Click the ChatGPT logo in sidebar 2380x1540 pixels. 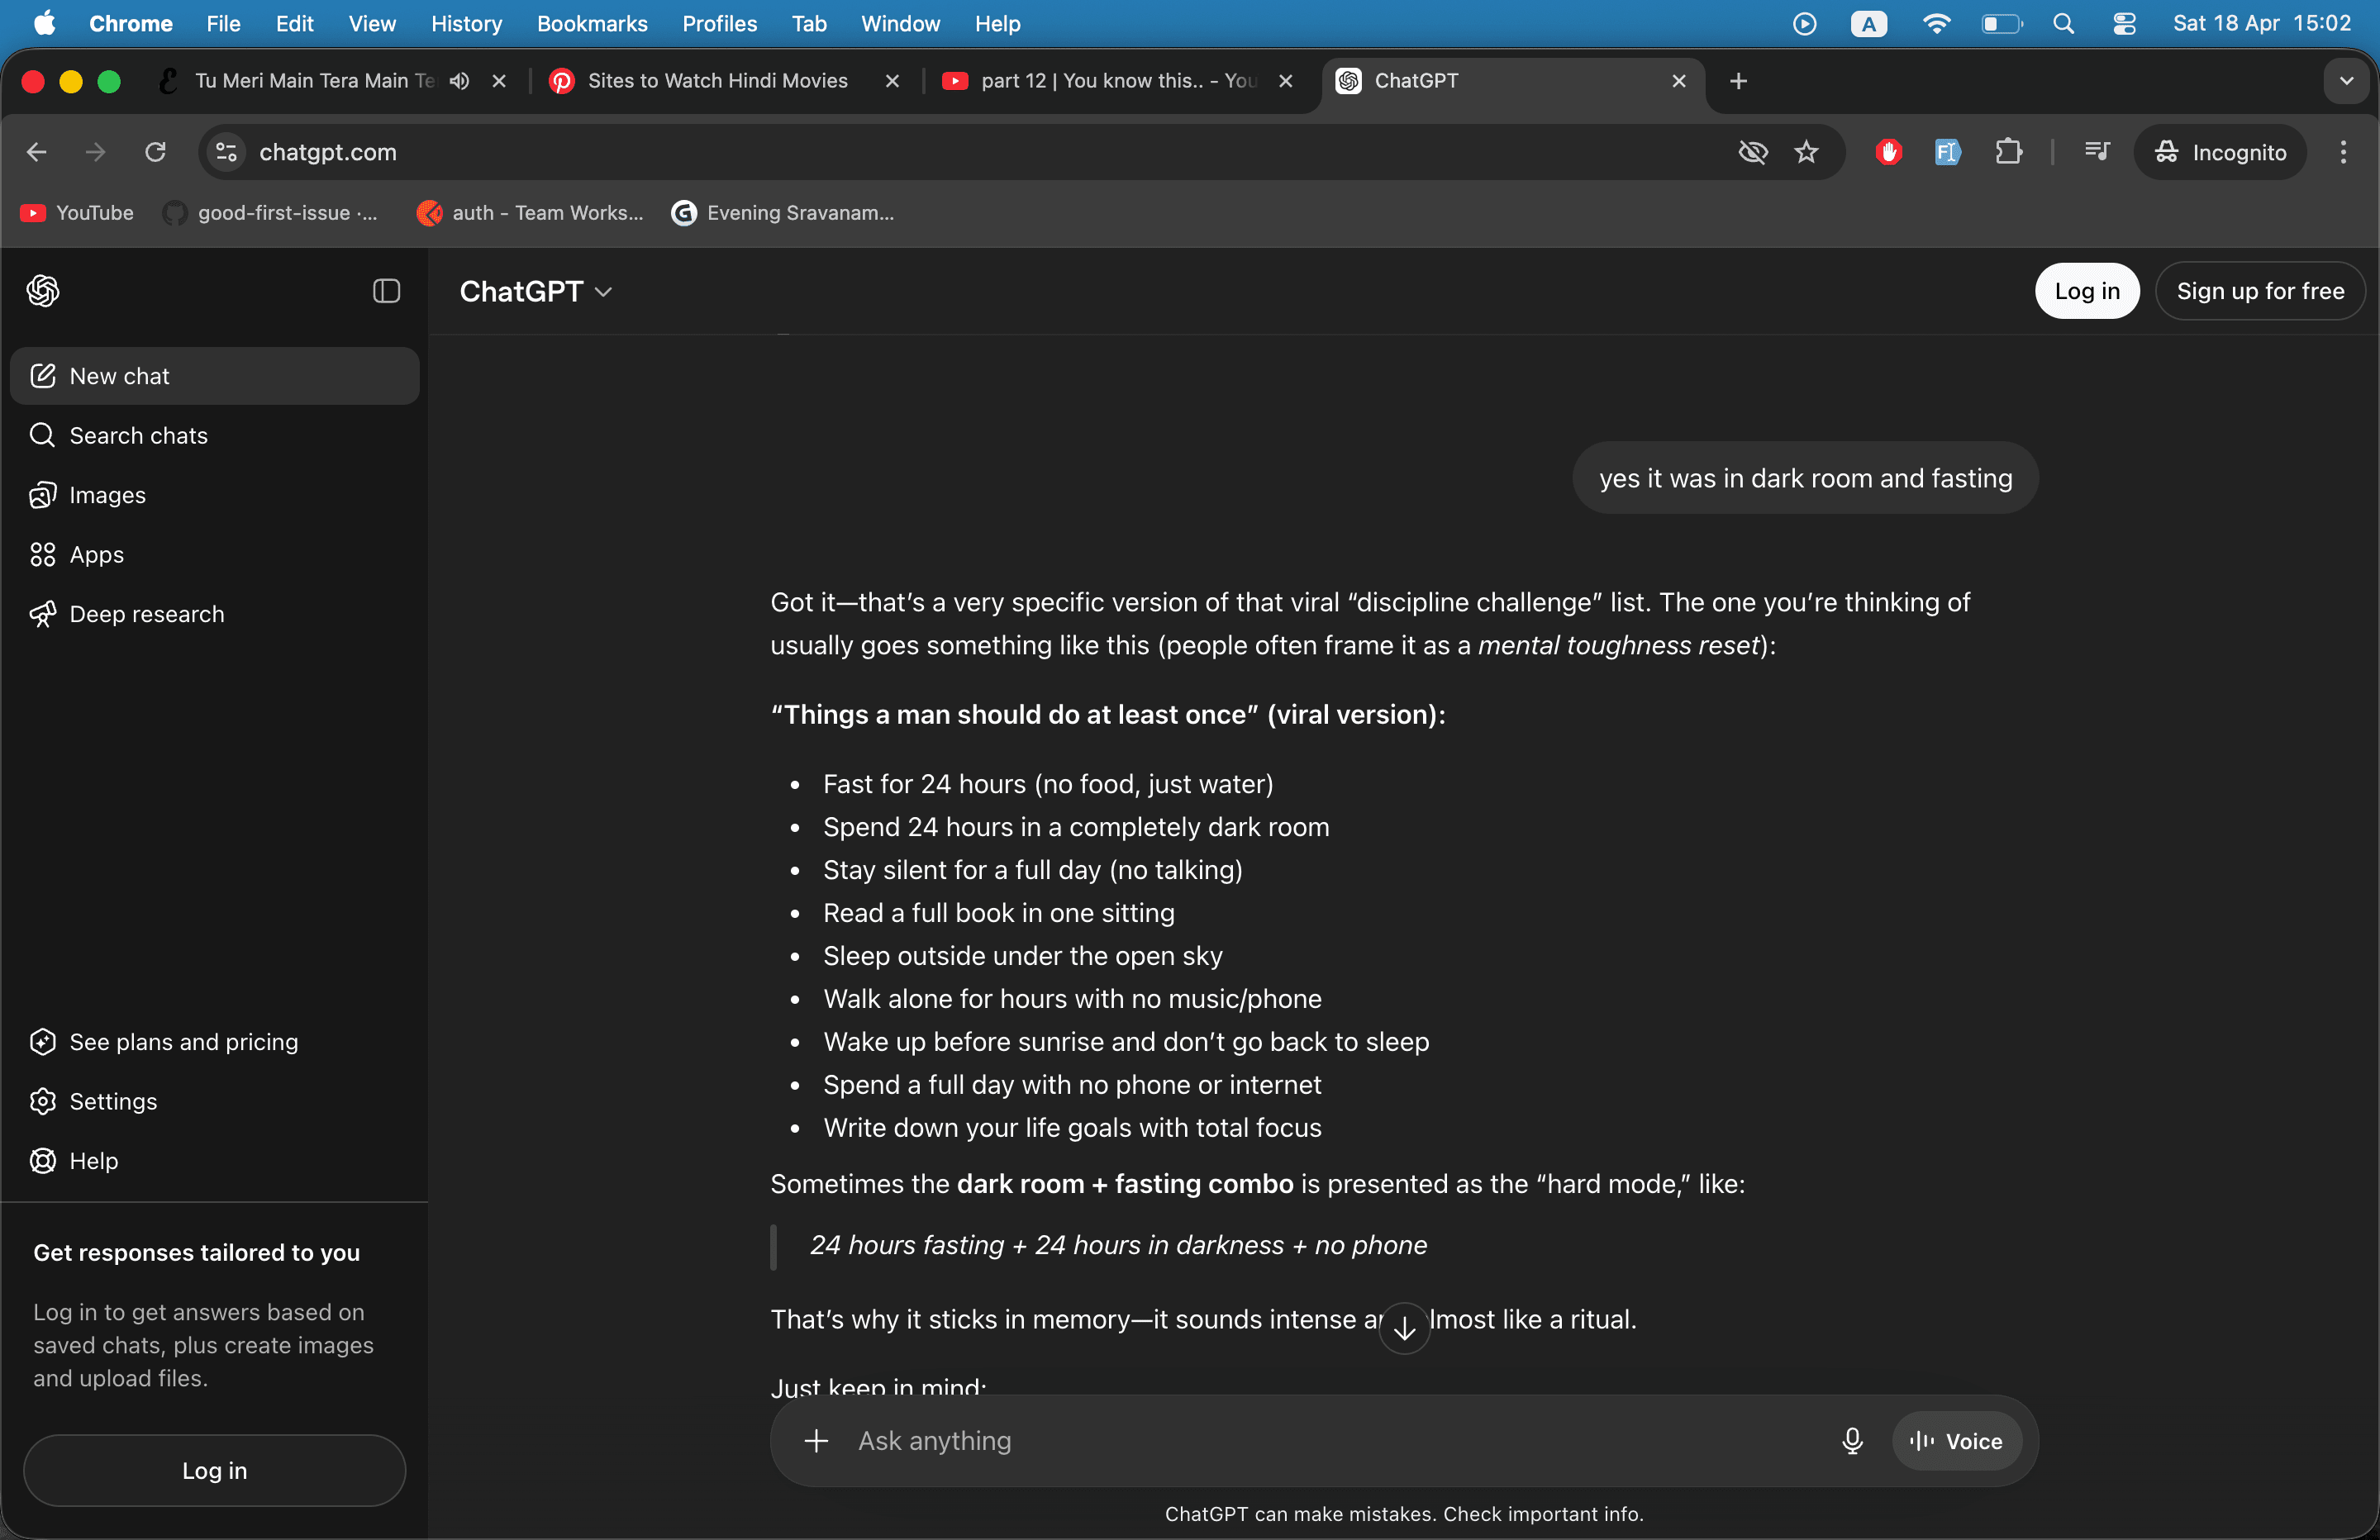pos(43,291)
